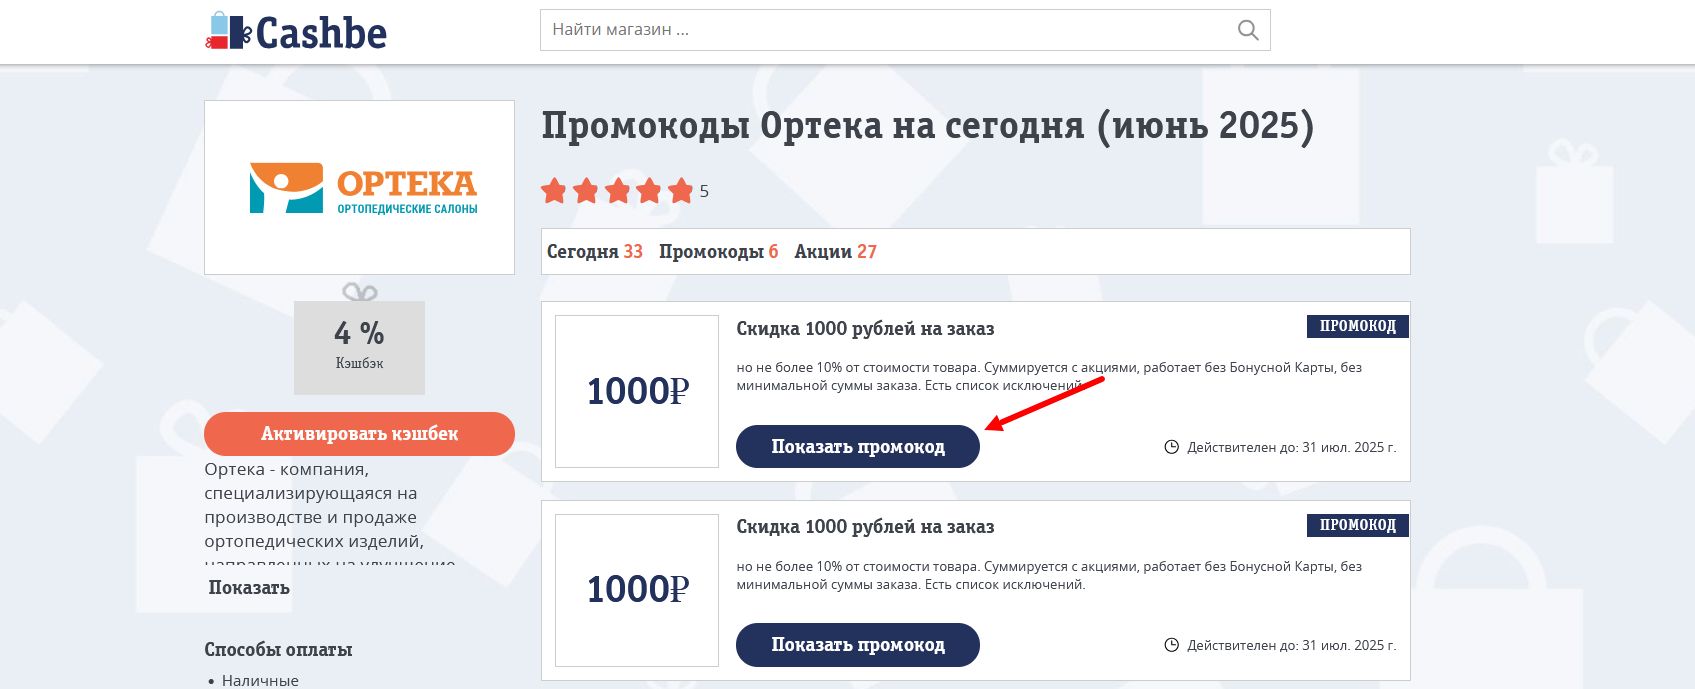Click the 4 % Кэшбэк box
This screenshot has height=689, width=1695.
[359, 347]
